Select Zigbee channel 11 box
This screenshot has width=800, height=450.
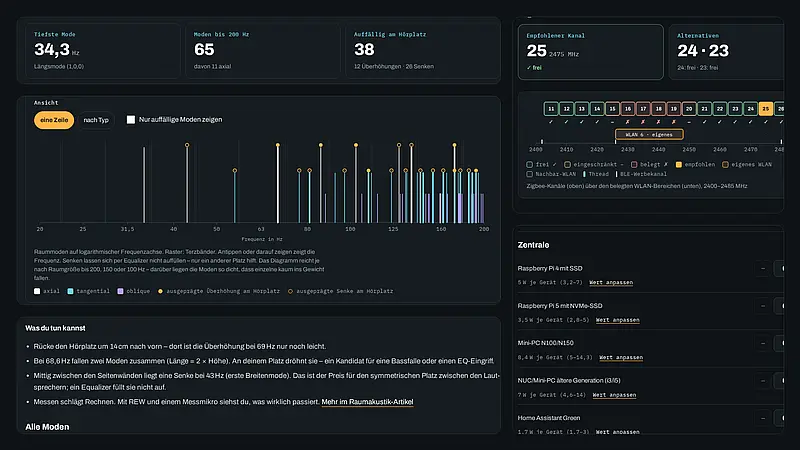551,109
